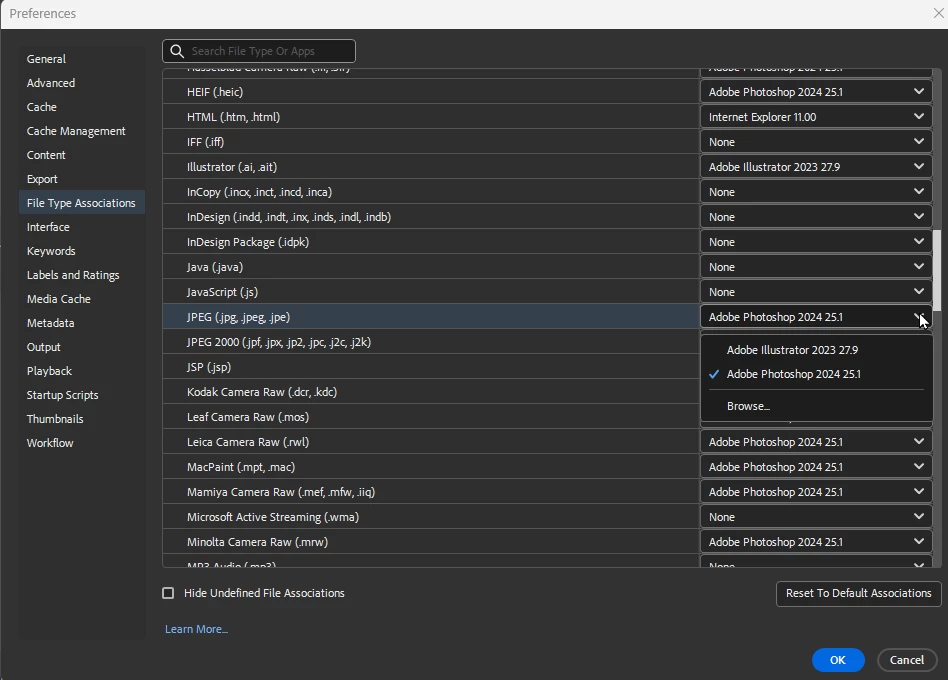Expand the InCopy file type dropdown
This screenshot has width=948, height=680.
816,192
